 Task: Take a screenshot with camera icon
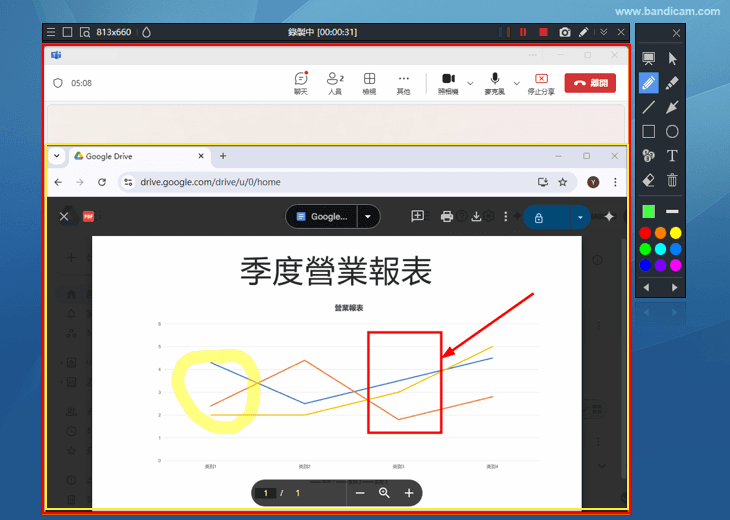(565, 32)
